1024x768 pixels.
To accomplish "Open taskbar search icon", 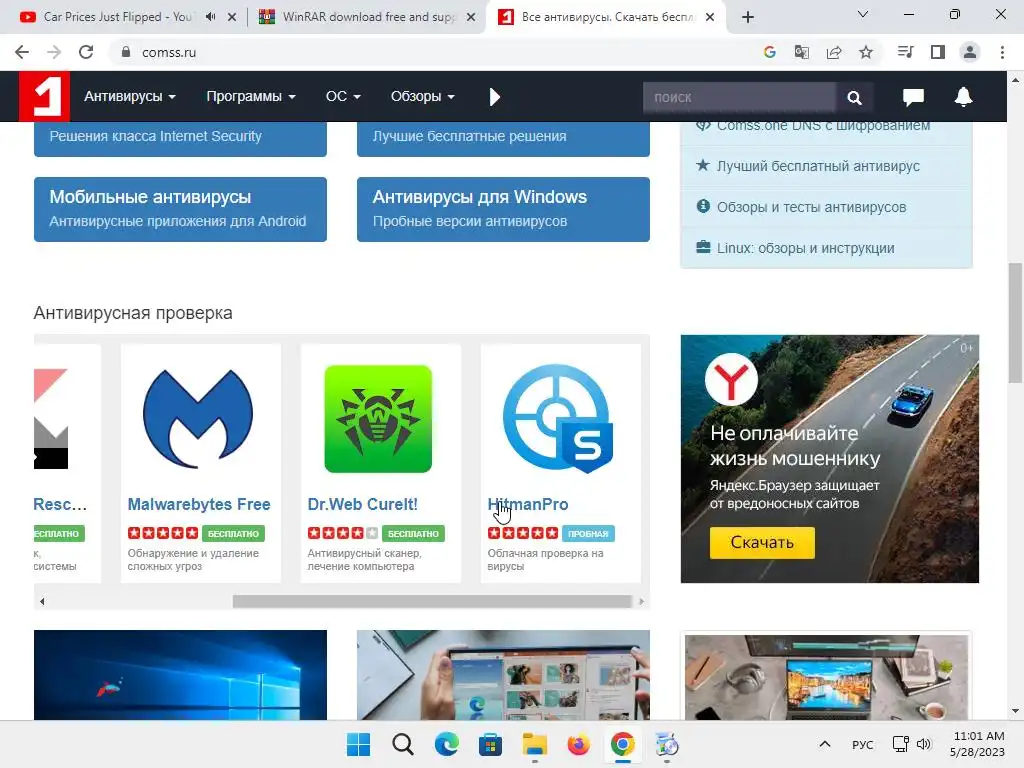I will pyautogui.click(x=402, y=744).
